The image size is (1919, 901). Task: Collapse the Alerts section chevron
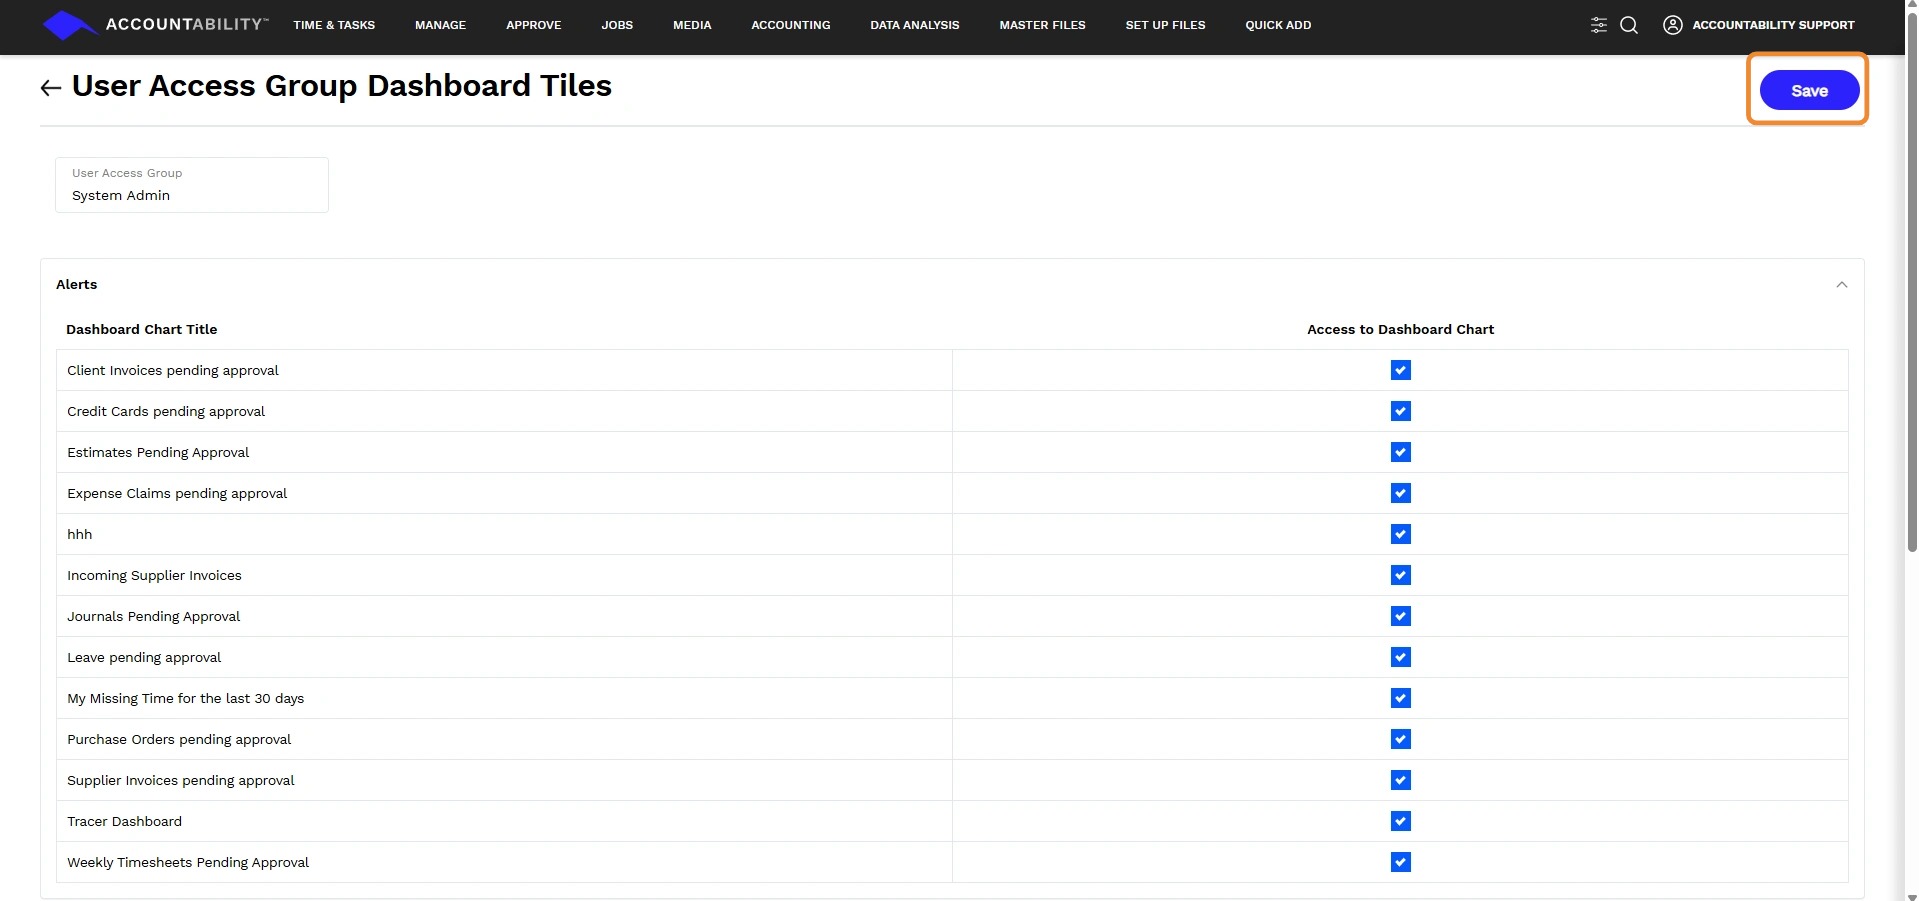tap(1841, 285)
